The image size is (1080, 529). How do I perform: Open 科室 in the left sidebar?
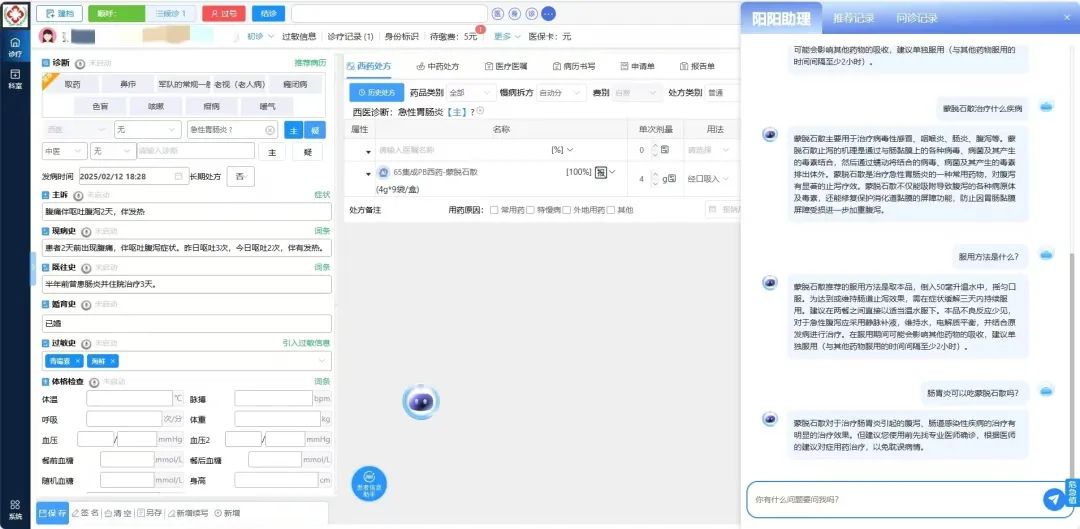coord(15,78)
